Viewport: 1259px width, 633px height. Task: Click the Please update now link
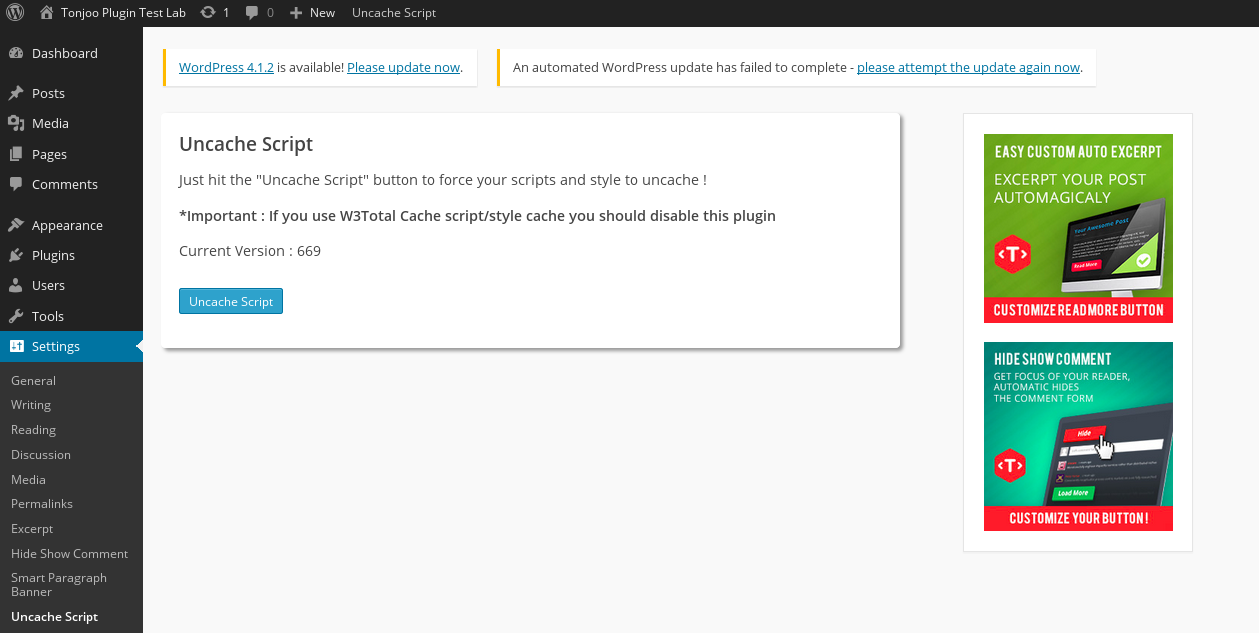coord(404,67)
